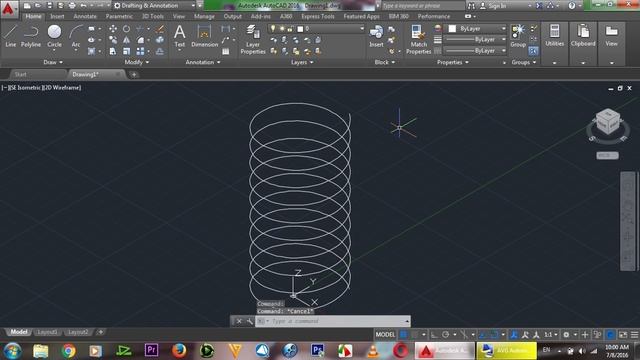Toggle MODEL space button in status bar
The image size is (640, 360).
[385, 335]
